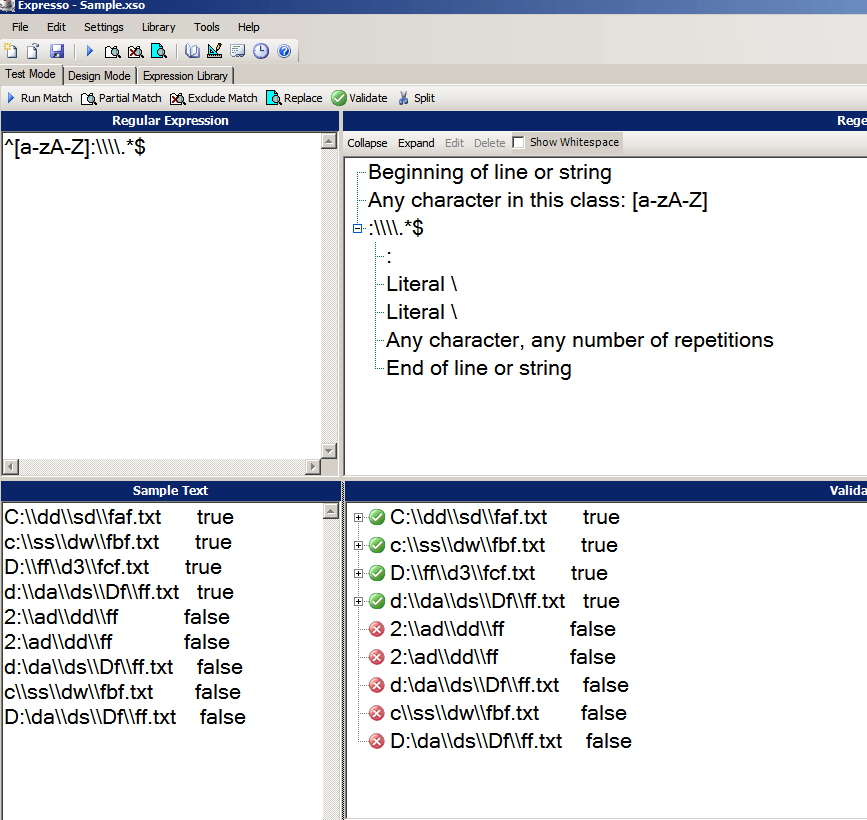Screen dimensions: 867x820
Task: Click the Sample Text scroll up arrow
Action: click(x=331, y=511)
